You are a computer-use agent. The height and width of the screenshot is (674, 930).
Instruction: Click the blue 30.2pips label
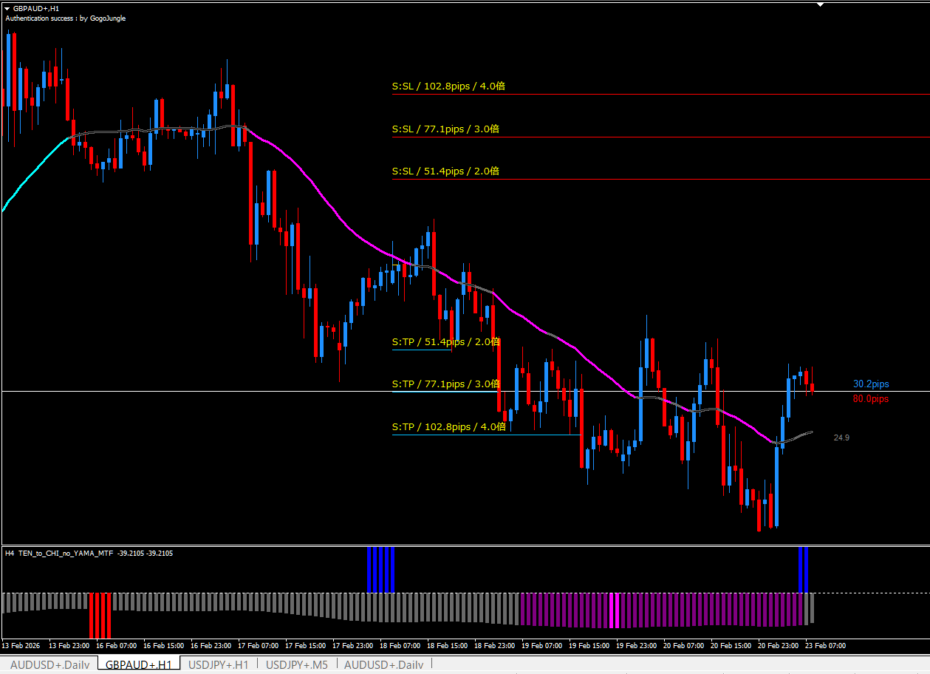click(x=870, y=384)
